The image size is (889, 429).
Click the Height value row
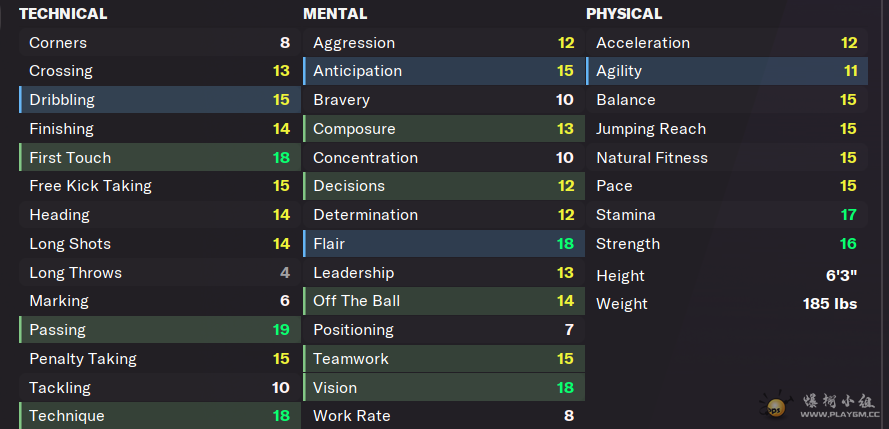pos(726,276)
